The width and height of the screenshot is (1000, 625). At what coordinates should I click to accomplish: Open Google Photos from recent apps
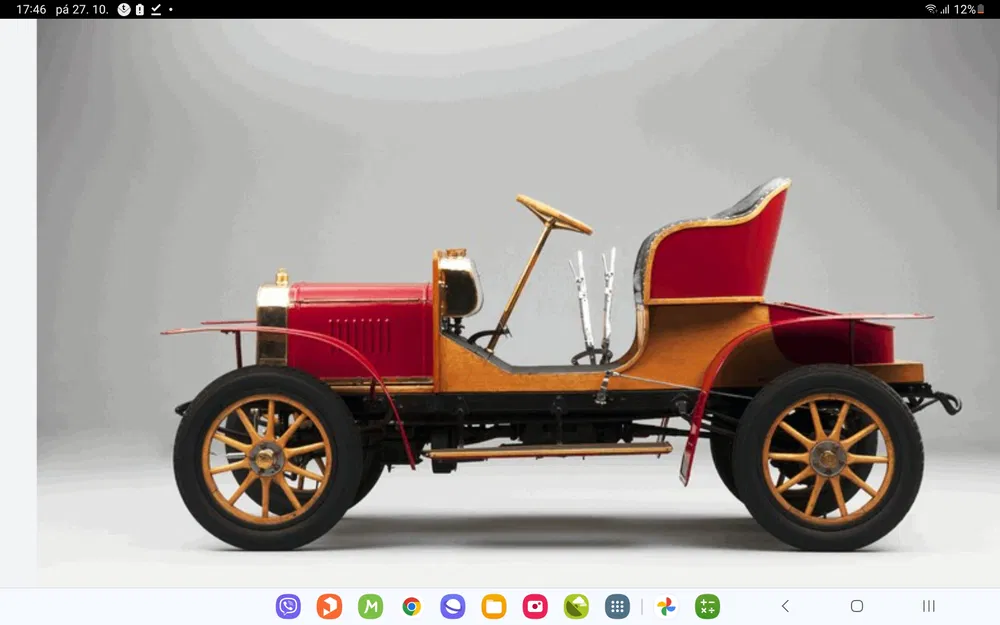tap(666, 606)
